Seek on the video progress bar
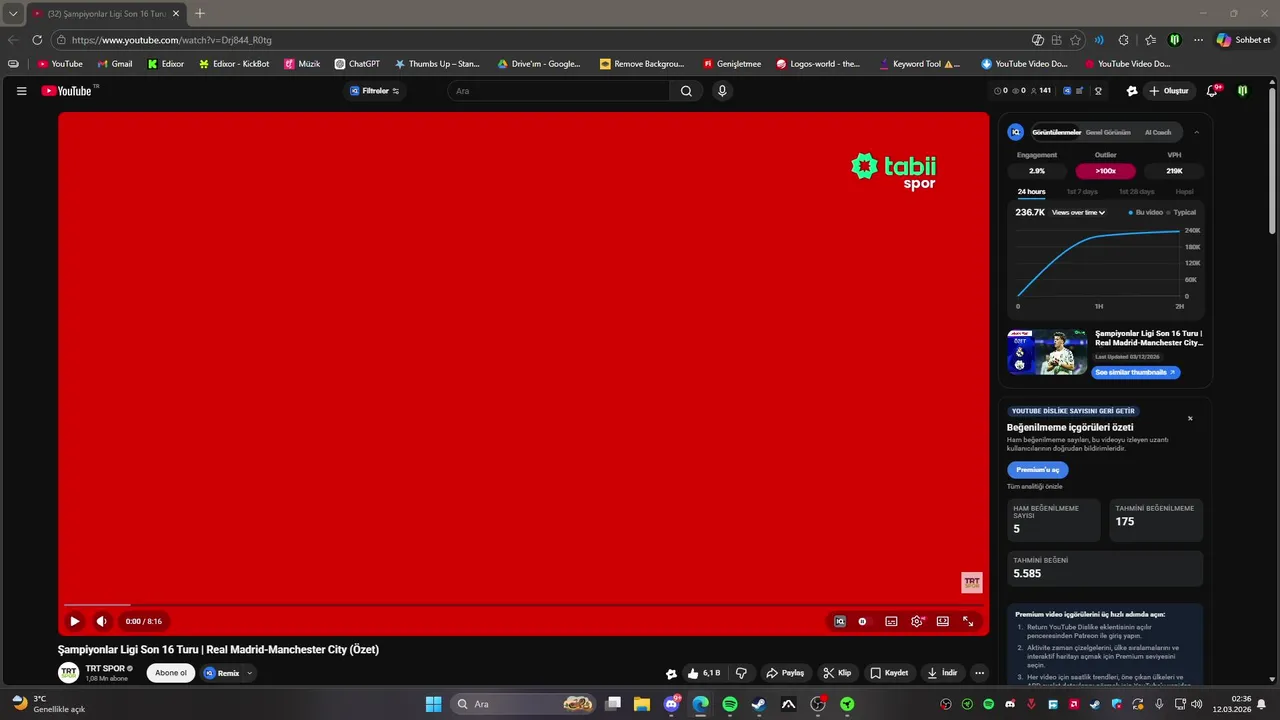The image size is (1280, 720). pyautogui.click(x=523, y=605)
